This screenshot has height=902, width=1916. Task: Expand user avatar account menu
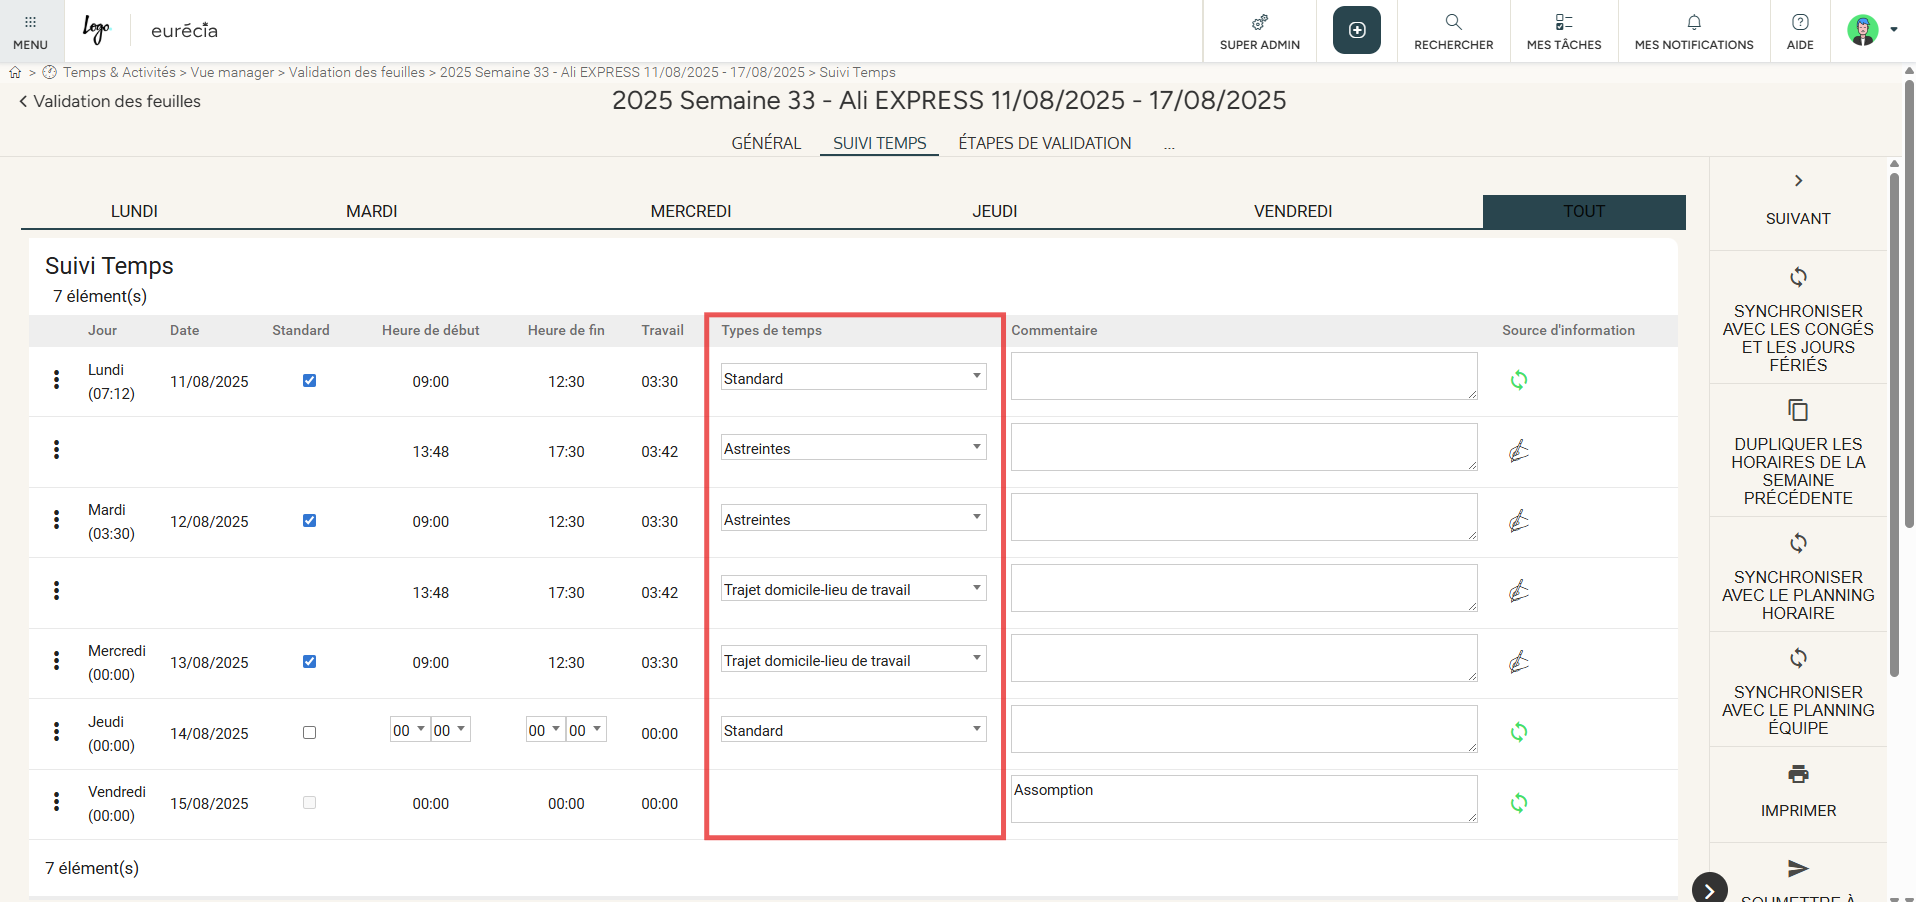click(x=1872, y=30)
